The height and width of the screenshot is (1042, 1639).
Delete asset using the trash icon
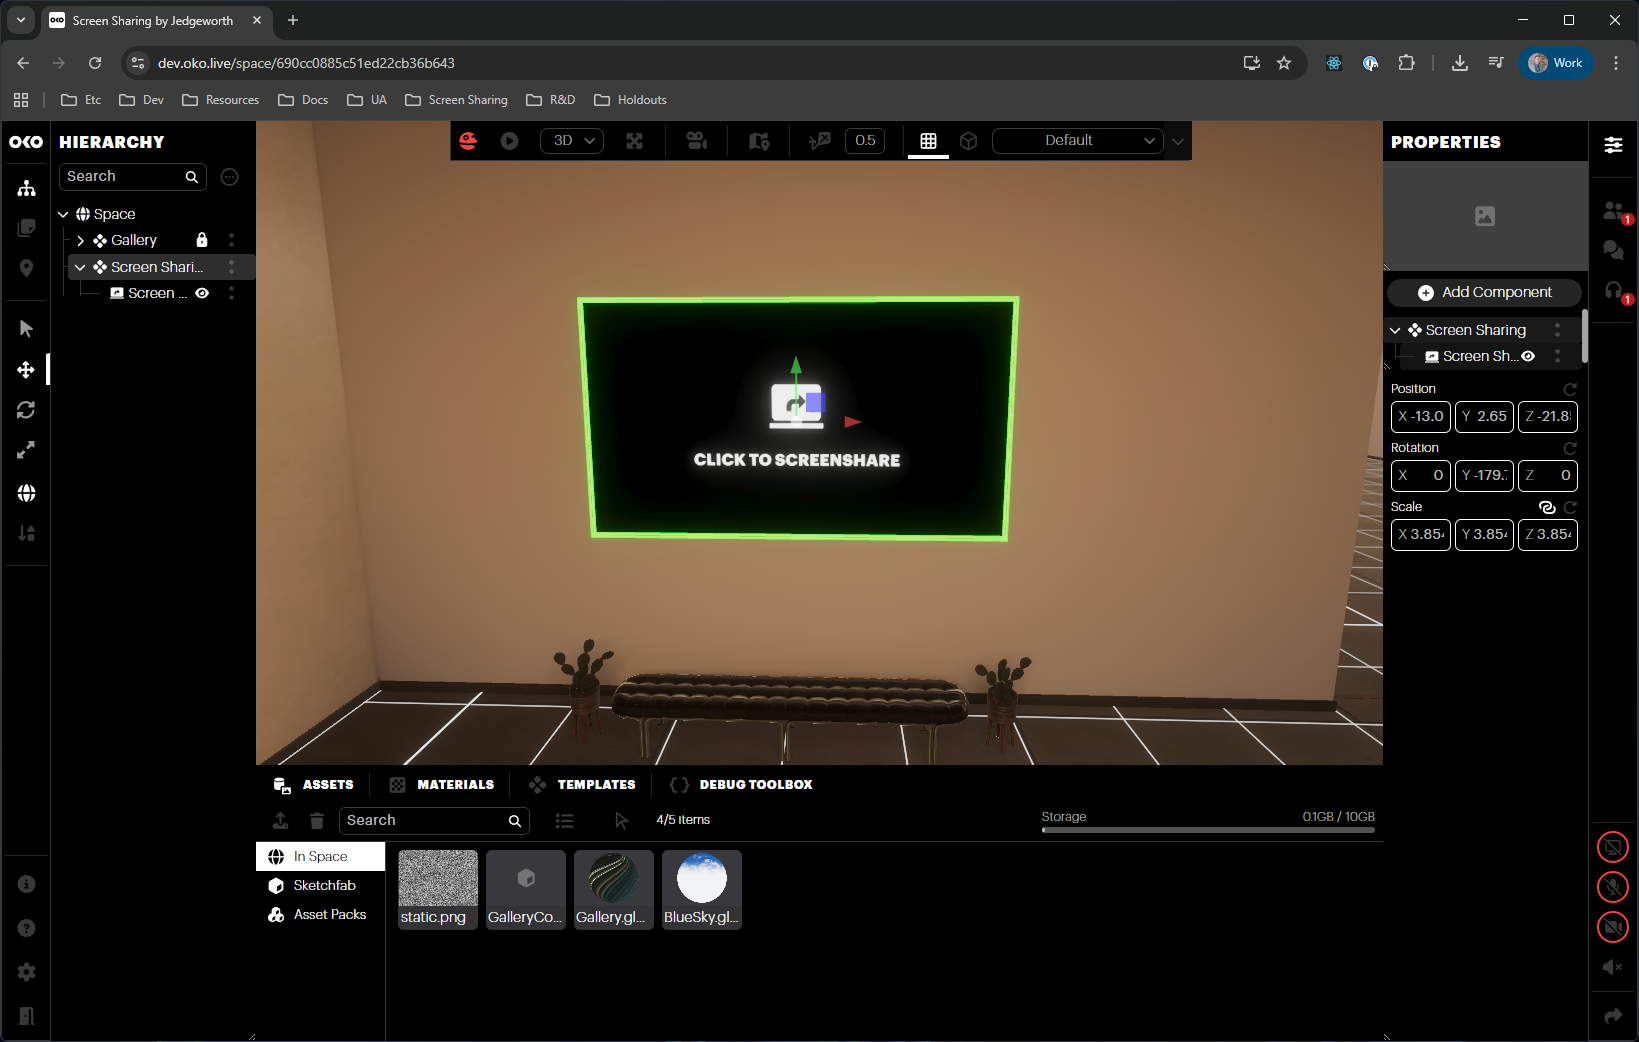point(316,821)
